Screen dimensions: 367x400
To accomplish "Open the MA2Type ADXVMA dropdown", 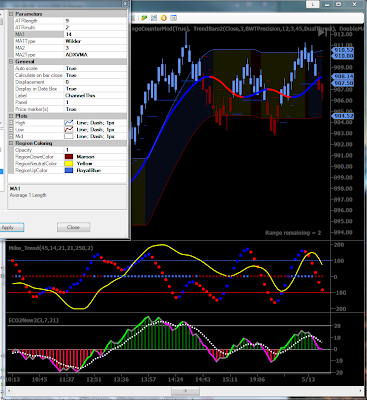I will [x=95, y=55].
